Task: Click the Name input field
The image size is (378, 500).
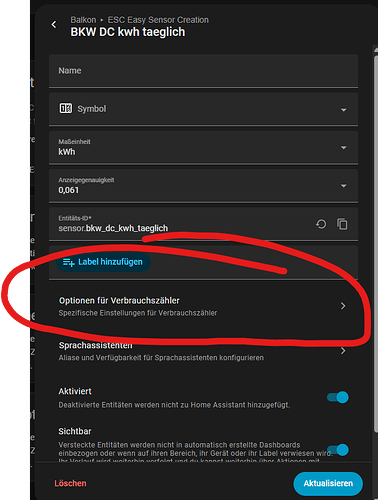Action: [x=203, y=71]
